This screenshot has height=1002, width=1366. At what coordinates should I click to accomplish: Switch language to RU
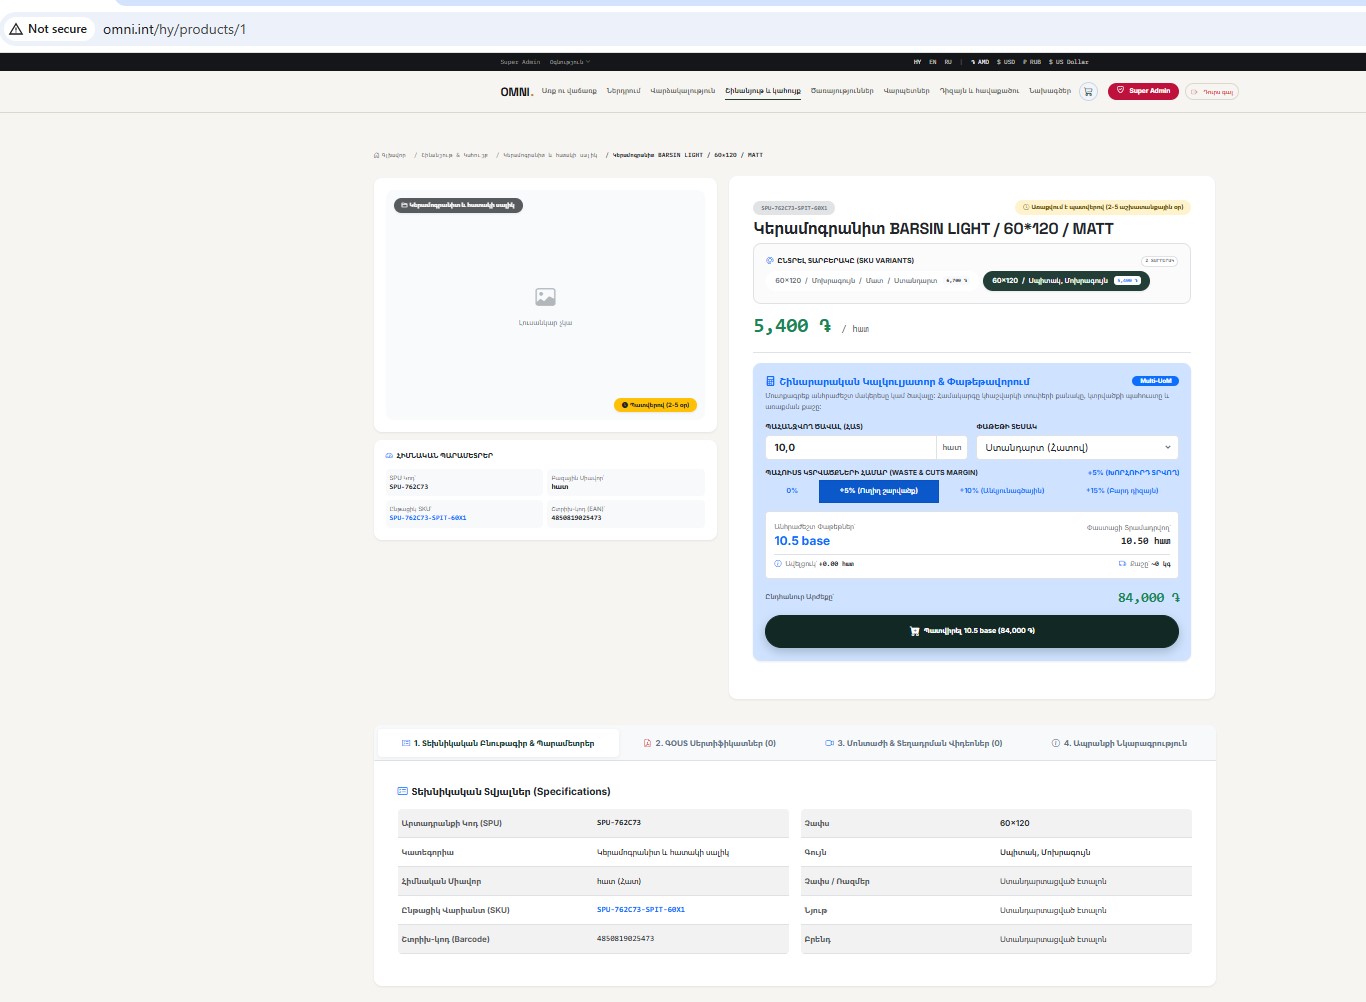click(948, 62)
